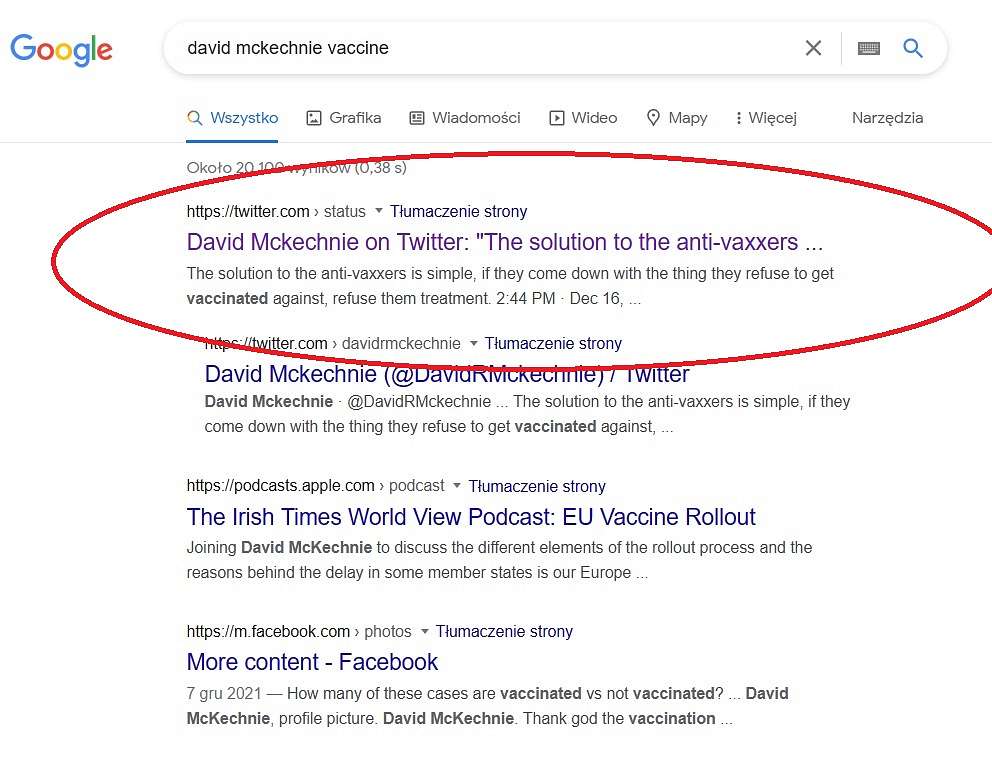
Task: Open the on-screen keyboard icon
Action: [x=869, y=48]
